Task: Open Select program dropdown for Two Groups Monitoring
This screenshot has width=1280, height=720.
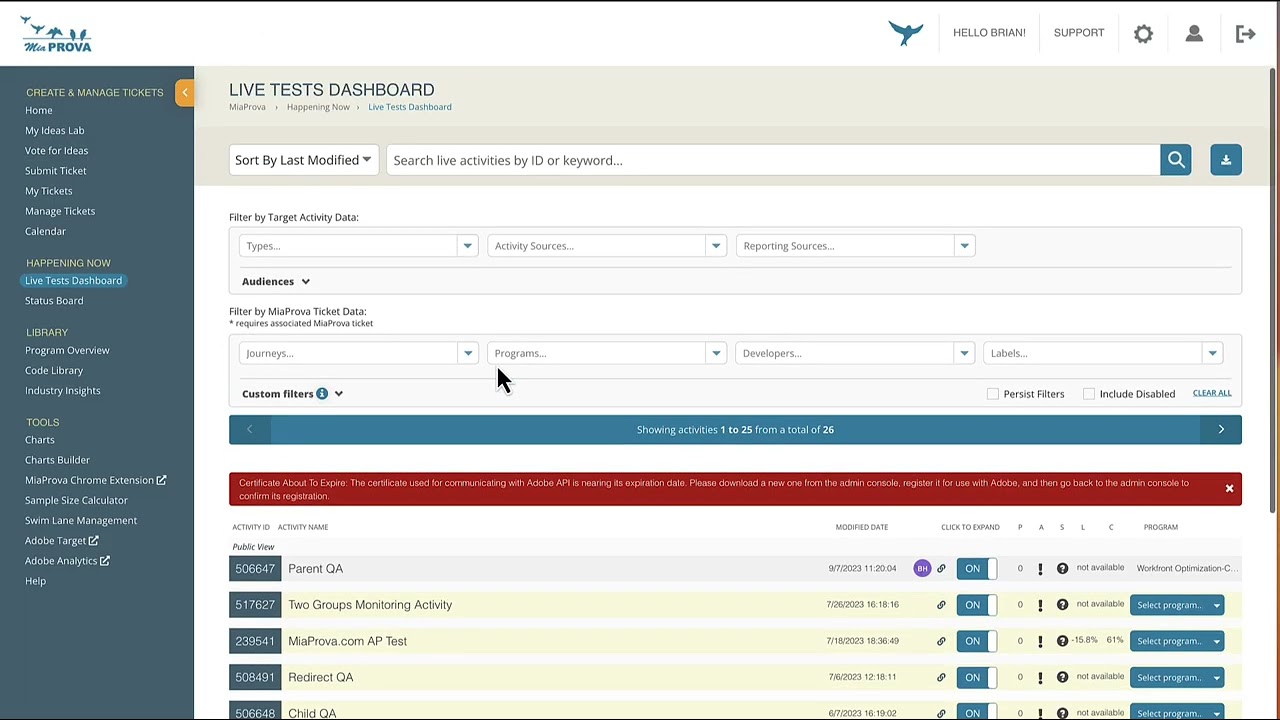Action: coord(1177,605)
